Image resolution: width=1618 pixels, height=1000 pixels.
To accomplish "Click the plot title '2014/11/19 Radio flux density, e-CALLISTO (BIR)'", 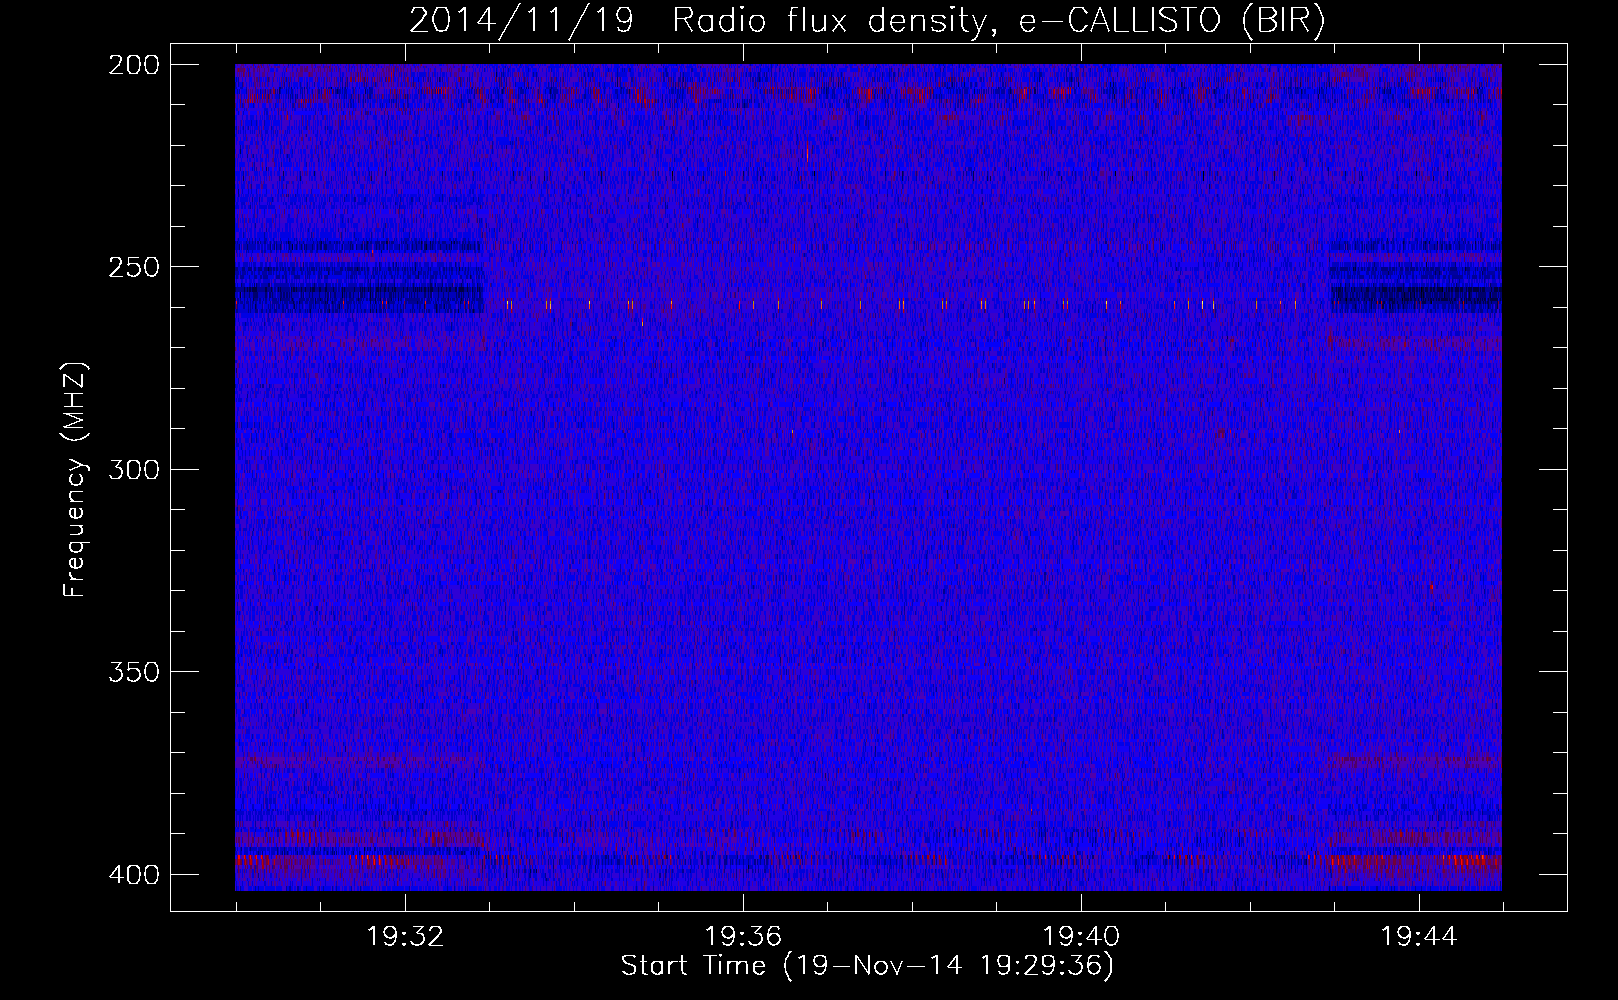I will point(867,20).
